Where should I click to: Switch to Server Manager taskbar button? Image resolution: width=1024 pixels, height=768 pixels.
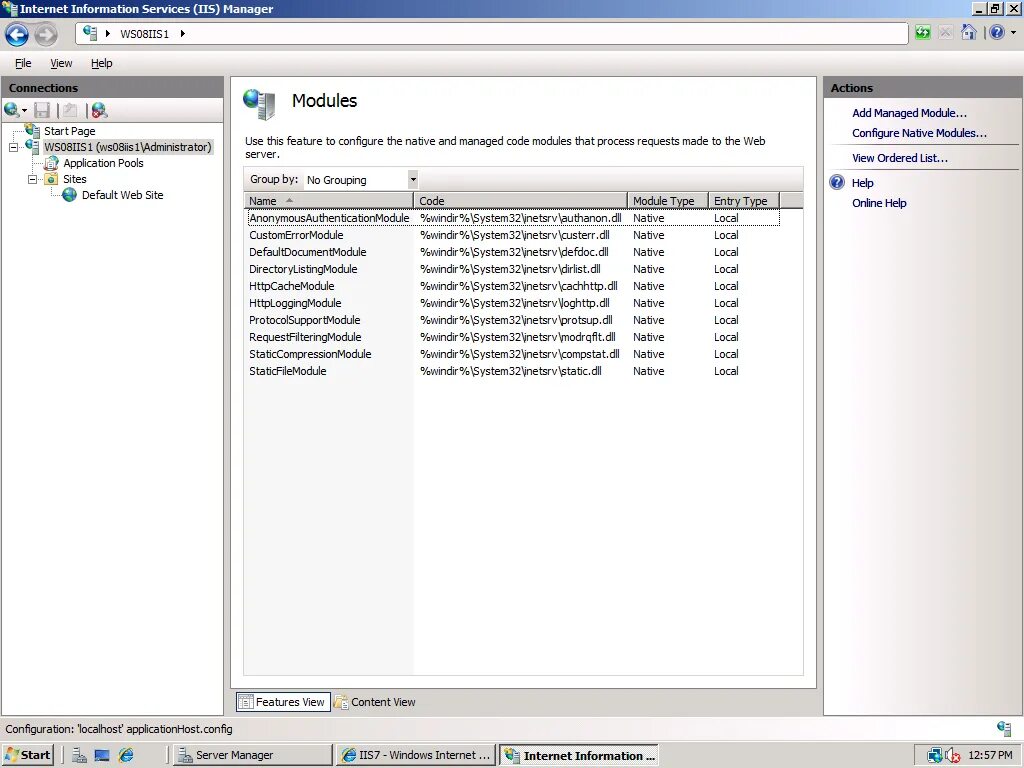pos(253,755)
